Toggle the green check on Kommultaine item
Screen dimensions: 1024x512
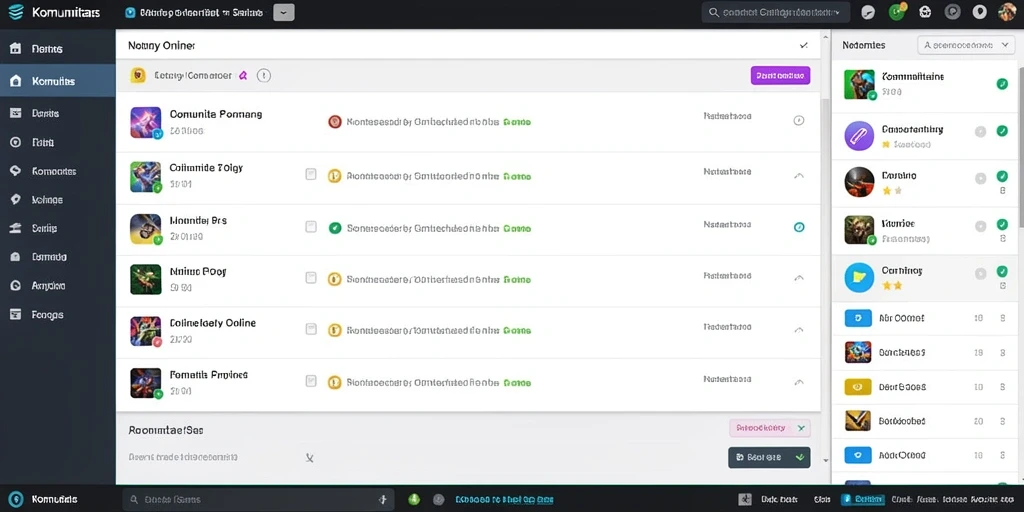pyautogui.click(x=1002, y=84)
